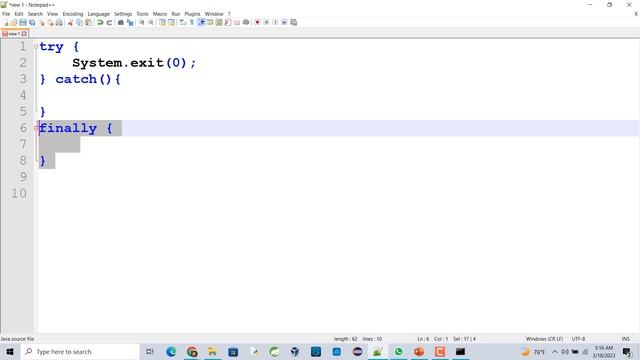Open the User Defined Language dialog icon

click(210, 22)
